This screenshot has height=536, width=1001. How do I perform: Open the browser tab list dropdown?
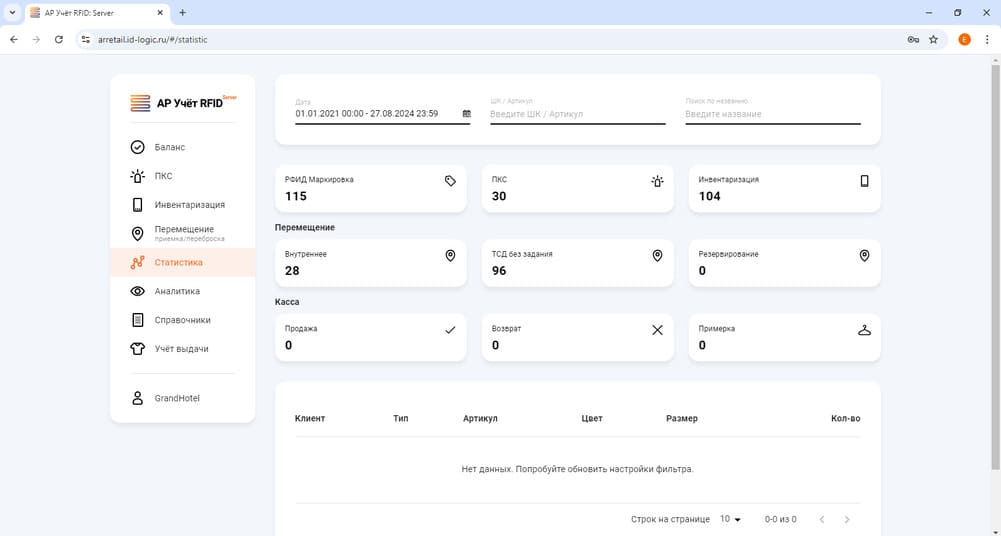(x=13, y=13)
